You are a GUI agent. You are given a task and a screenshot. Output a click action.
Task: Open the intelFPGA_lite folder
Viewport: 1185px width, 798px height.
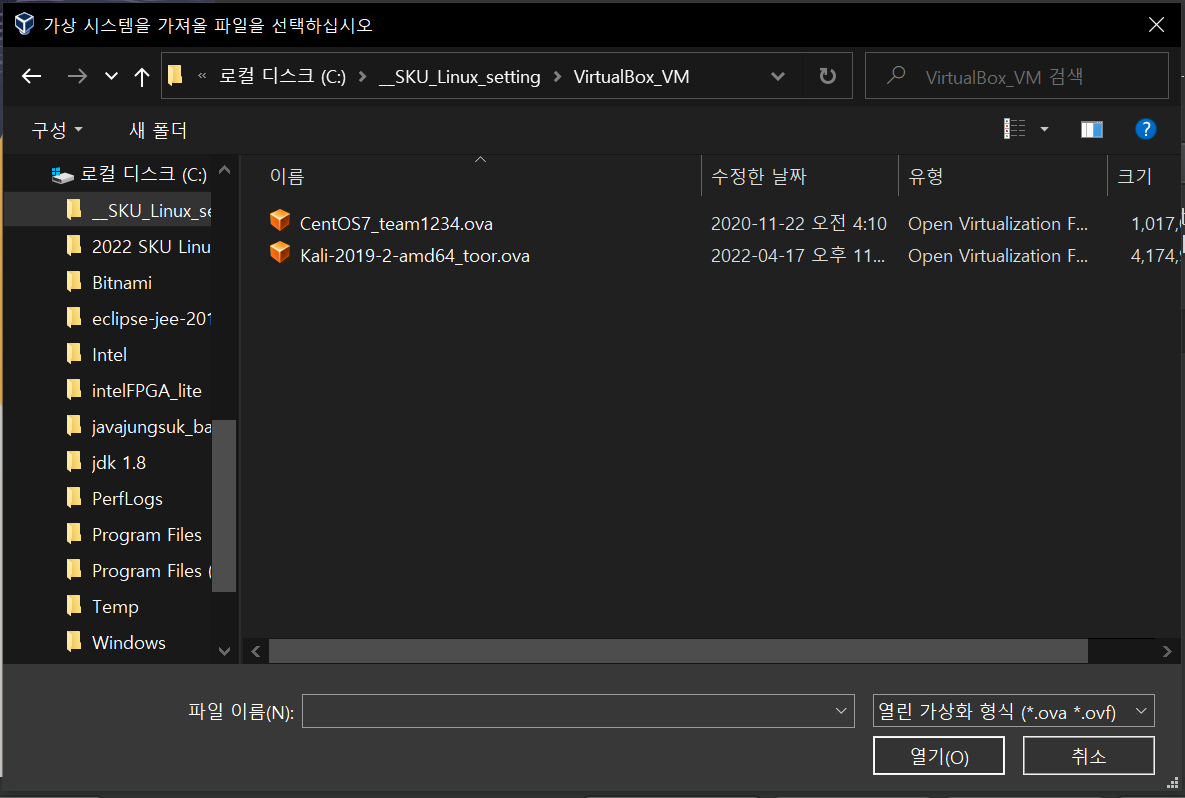(147, 391)
